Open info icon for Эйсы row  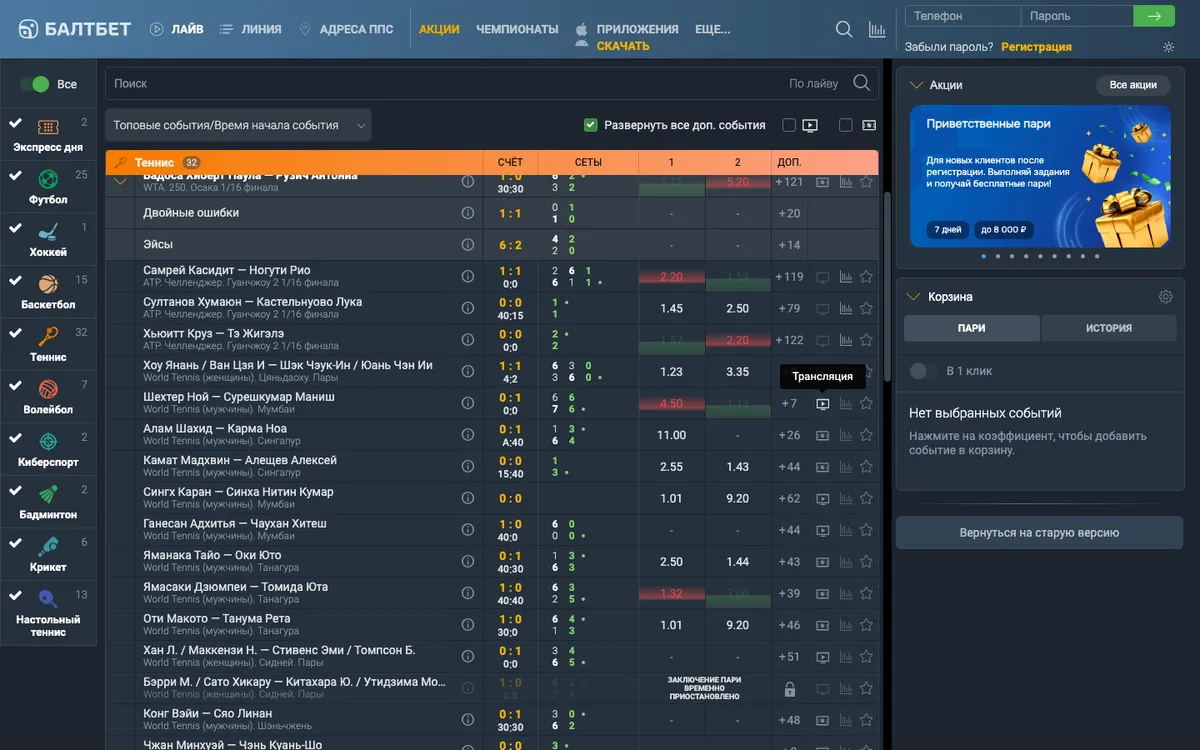point(468,245)
